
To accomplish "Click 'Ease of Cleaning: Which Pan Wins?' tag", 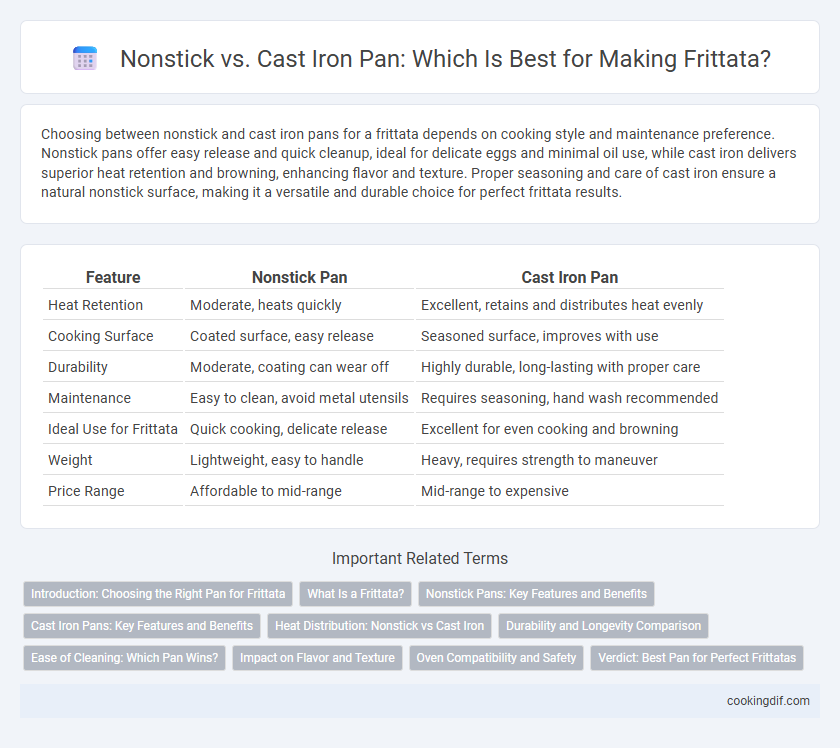I will (x=124, y=658).
